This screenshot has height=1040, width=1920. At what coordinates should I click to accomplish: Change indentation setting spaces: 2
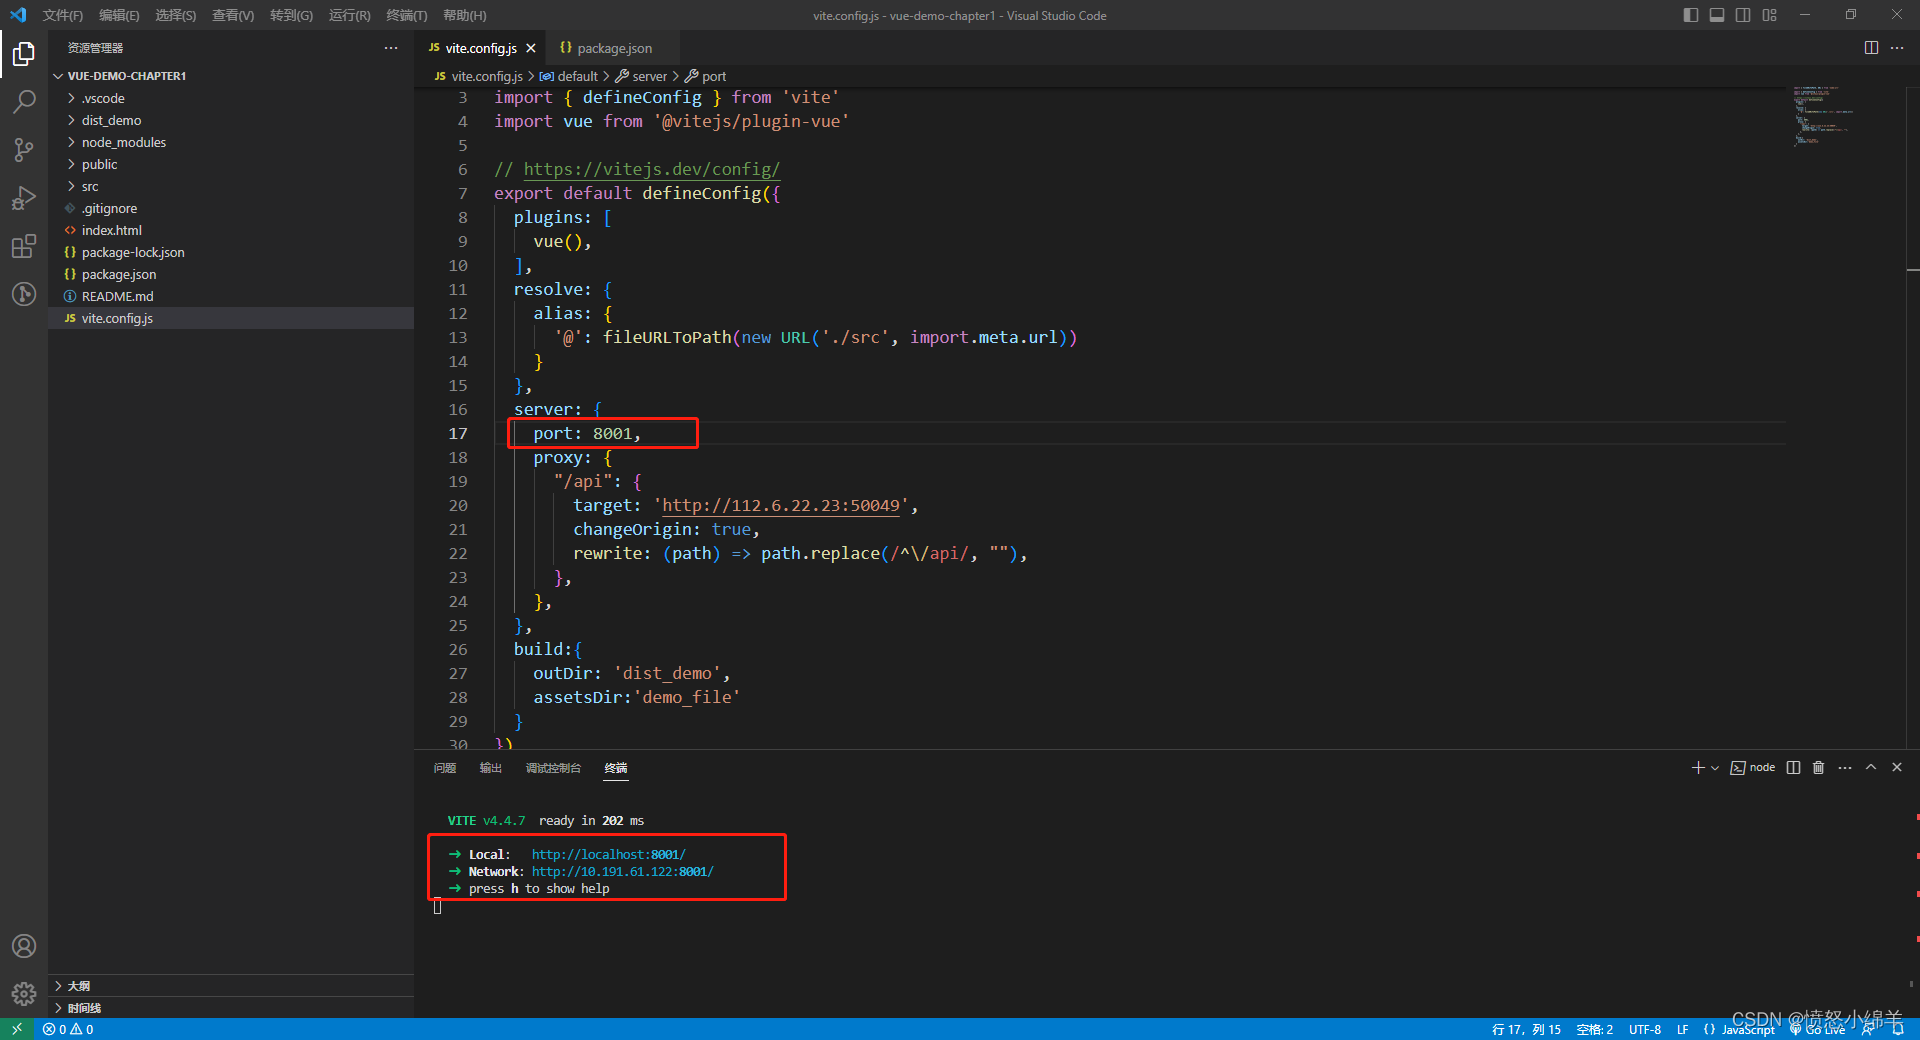pos(1595,1029)
